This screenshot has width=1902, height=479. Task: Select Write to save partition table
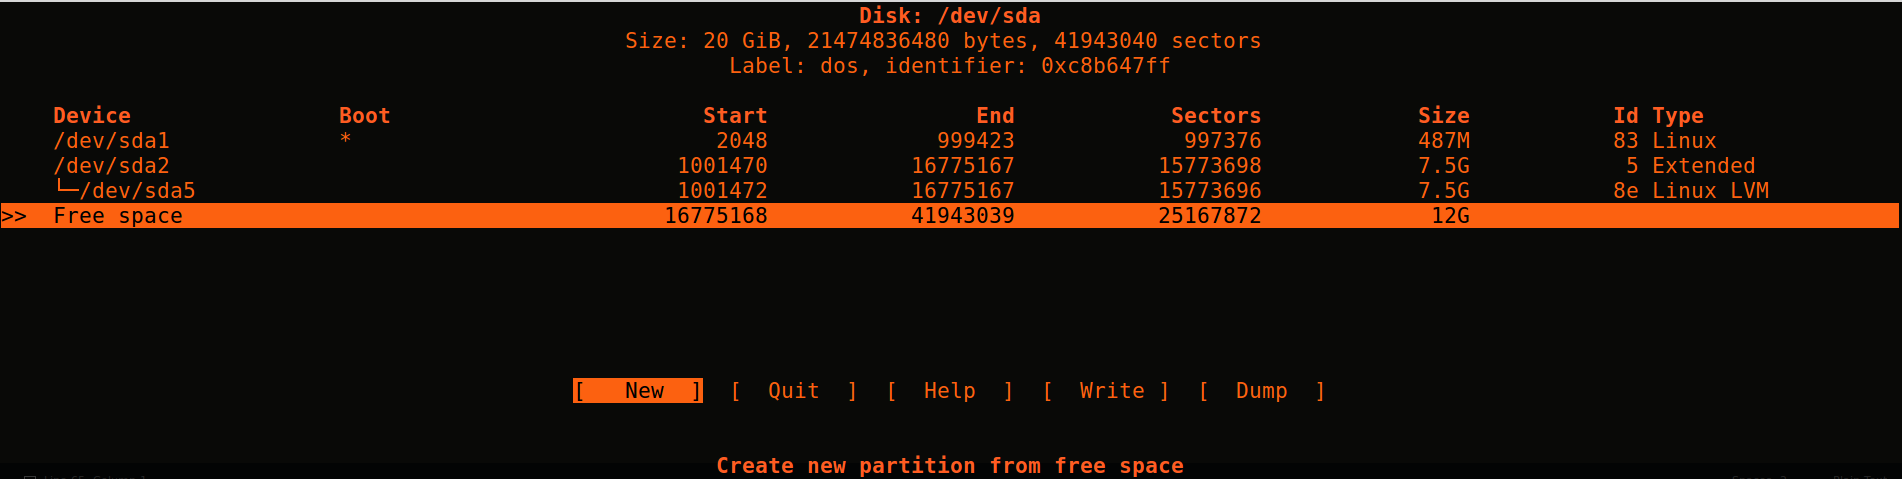click(x=1111, y=391)
